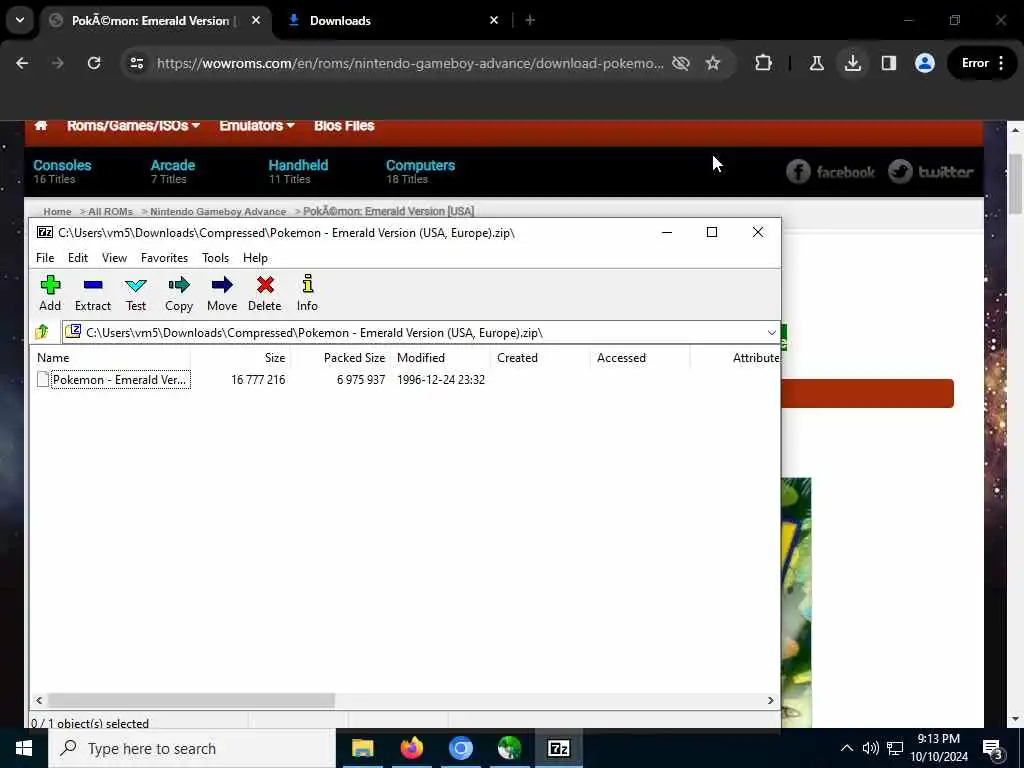Viewport: 1024px width, 768px height.
Task: Open the Help menu in 7-Zip
Action: pyautogui.click(x=255, y=258)
